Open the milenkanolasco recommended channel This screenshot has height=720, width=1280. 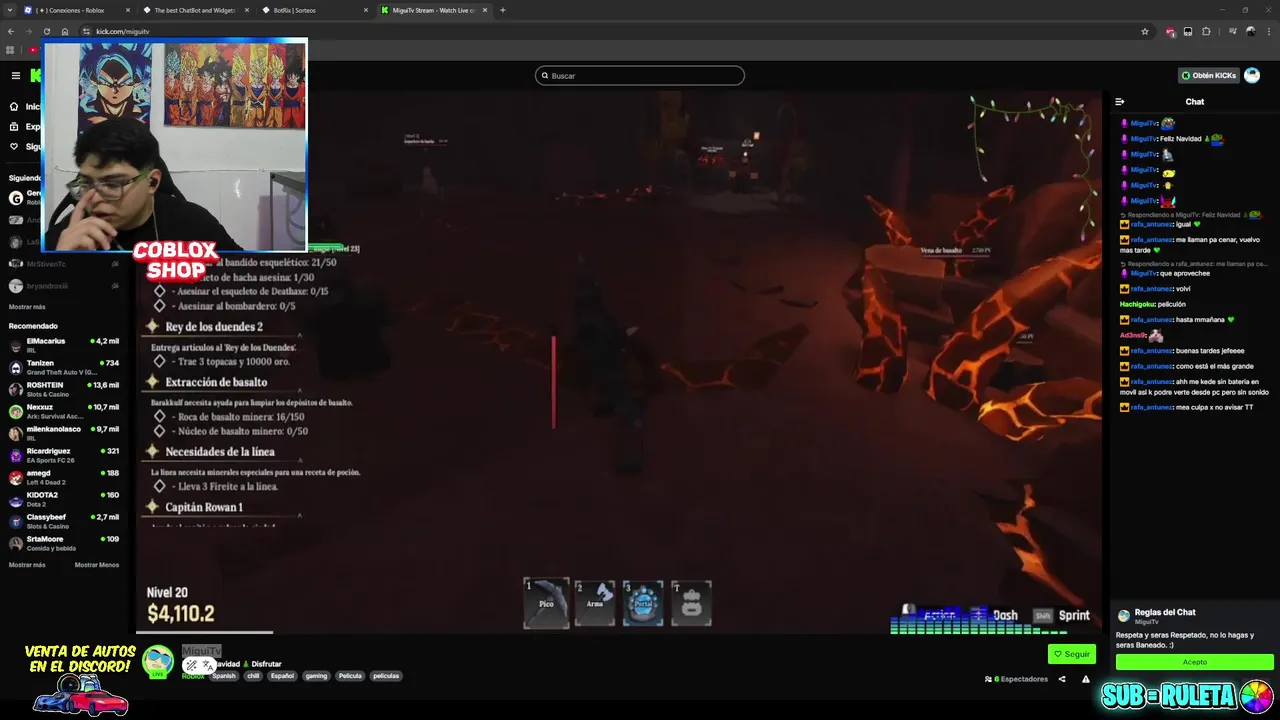pyautogui.click(x=64, y=433)
